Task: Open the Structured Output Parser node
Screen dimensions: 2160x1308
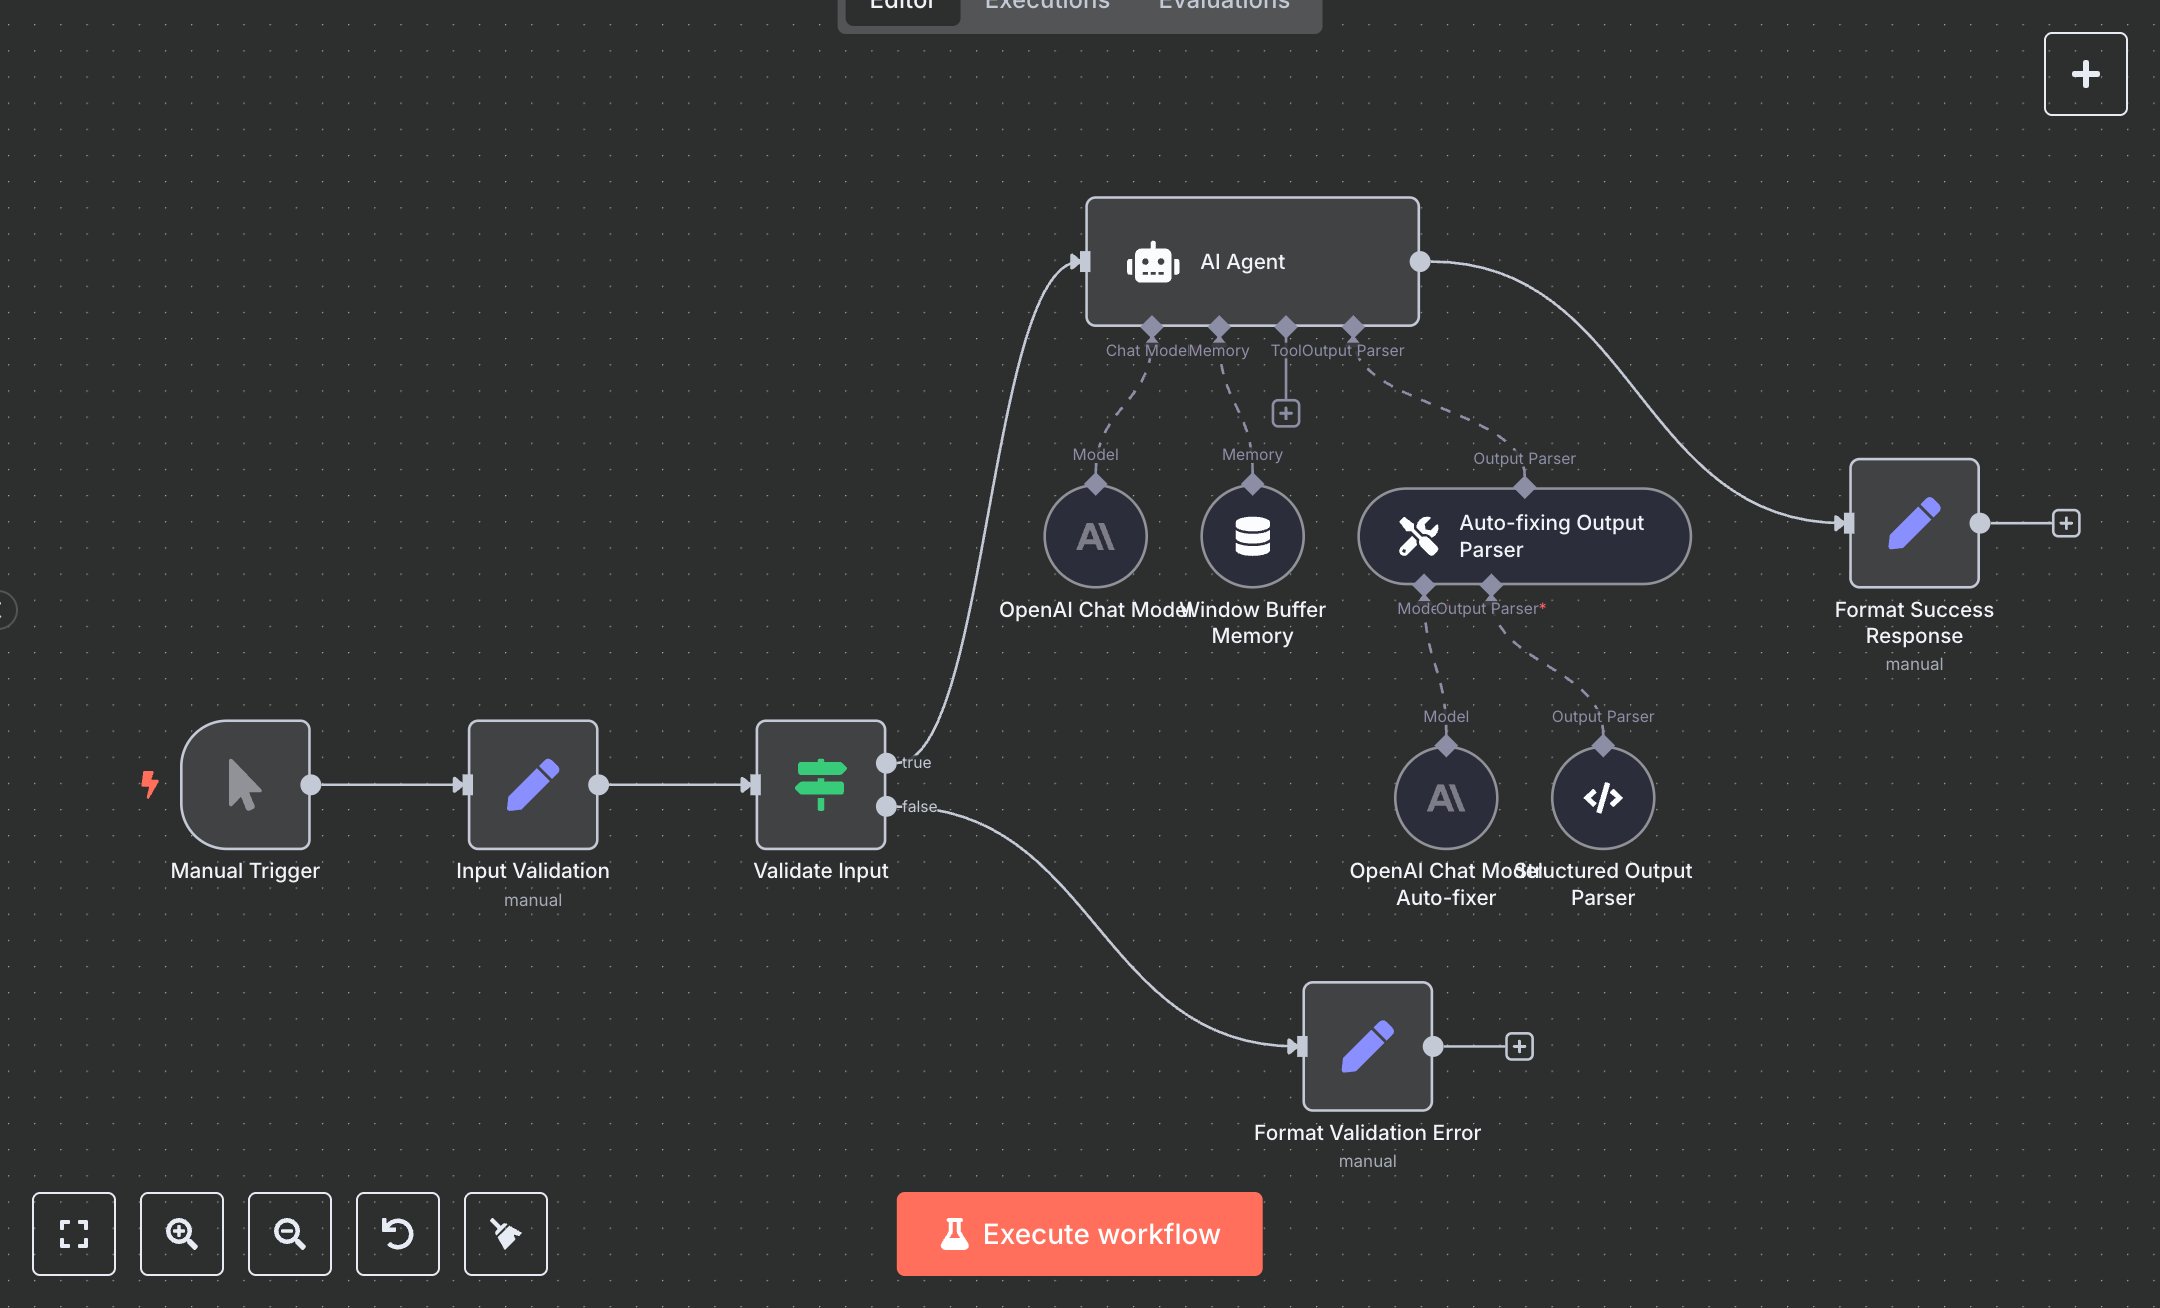Action: (x=1601, y=797)
